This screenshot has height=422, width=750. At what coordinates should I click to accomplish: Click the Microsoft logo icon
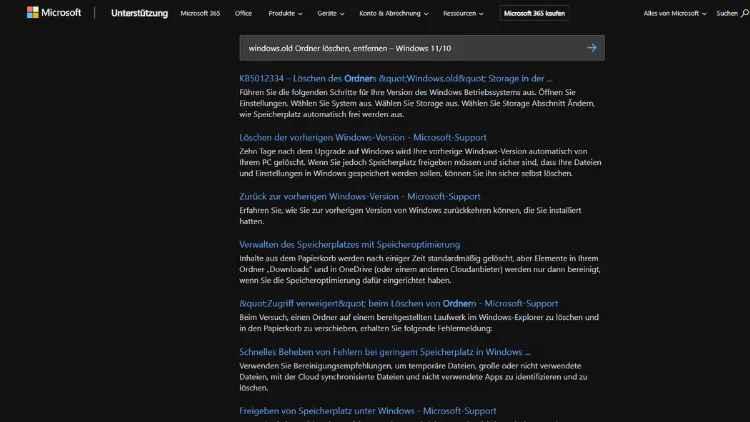[x=33, y=13]
